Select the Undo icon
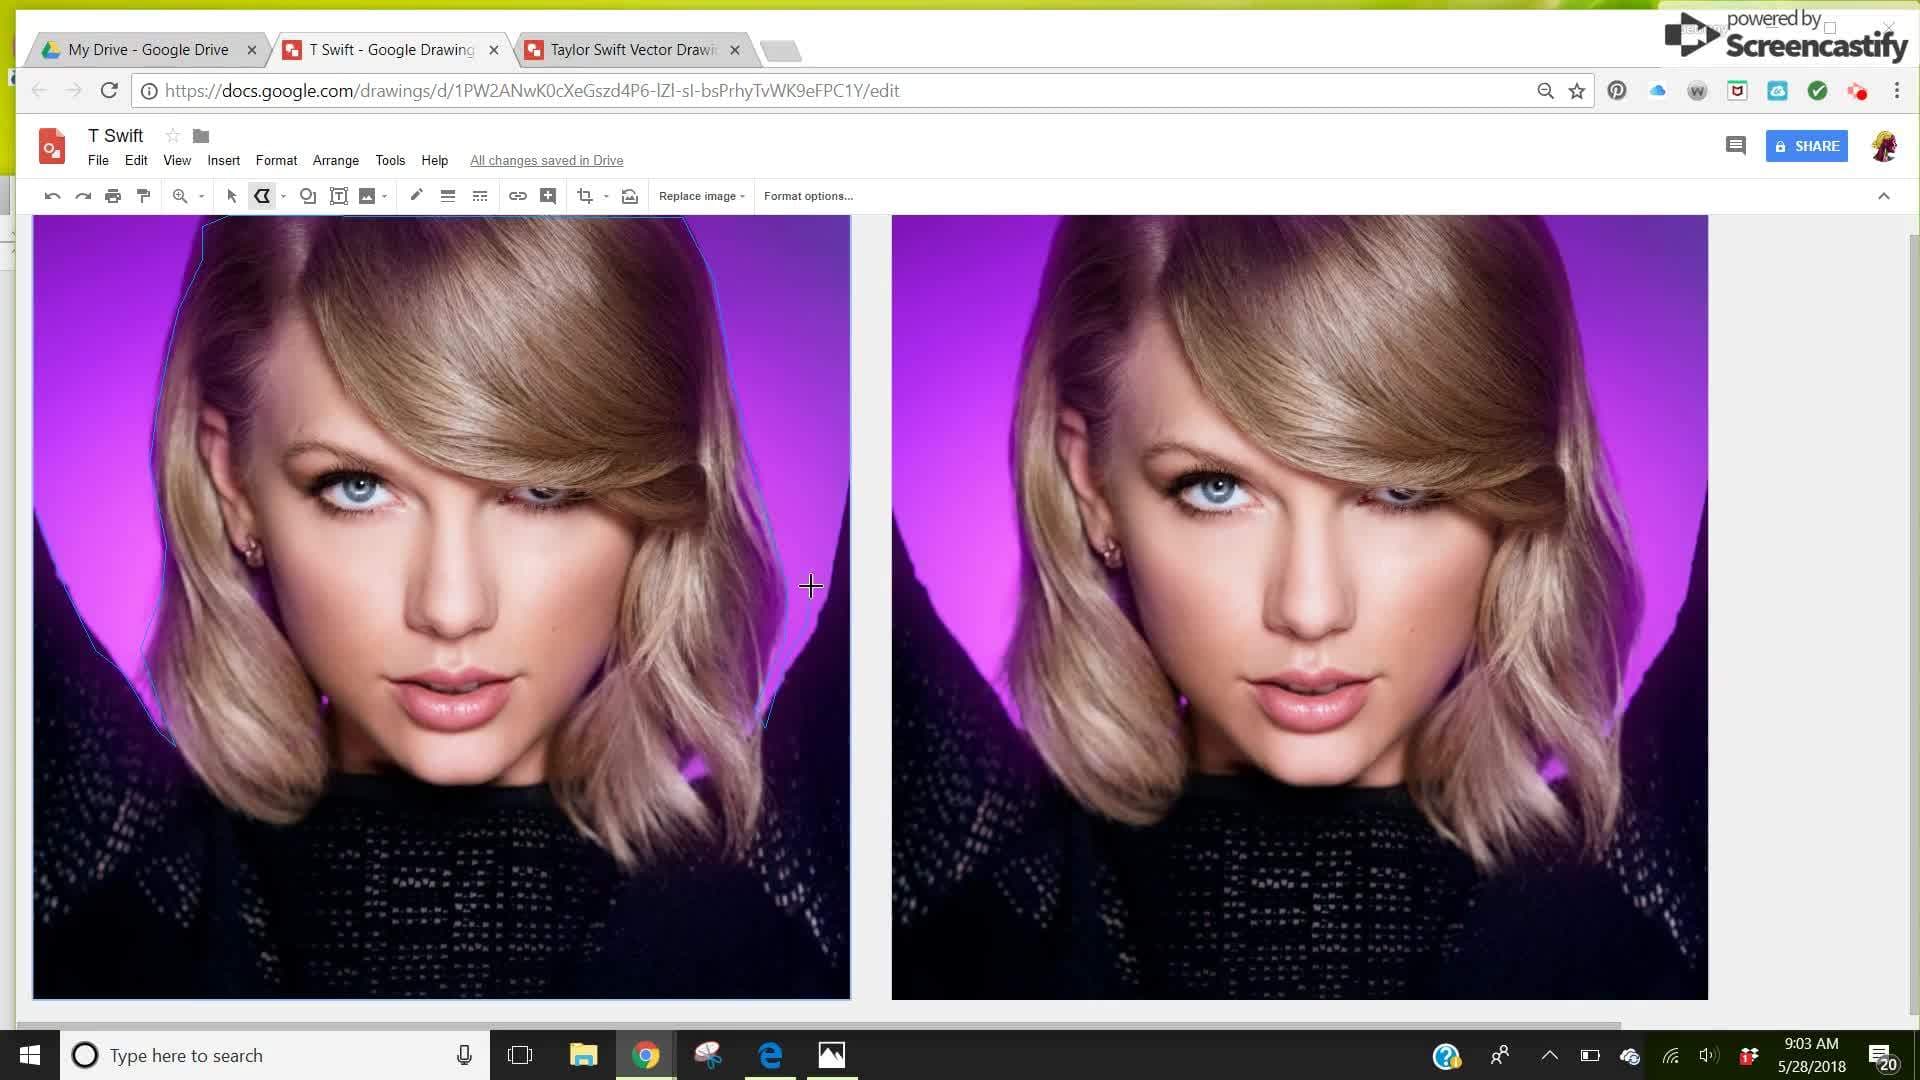 click(52, 195)
